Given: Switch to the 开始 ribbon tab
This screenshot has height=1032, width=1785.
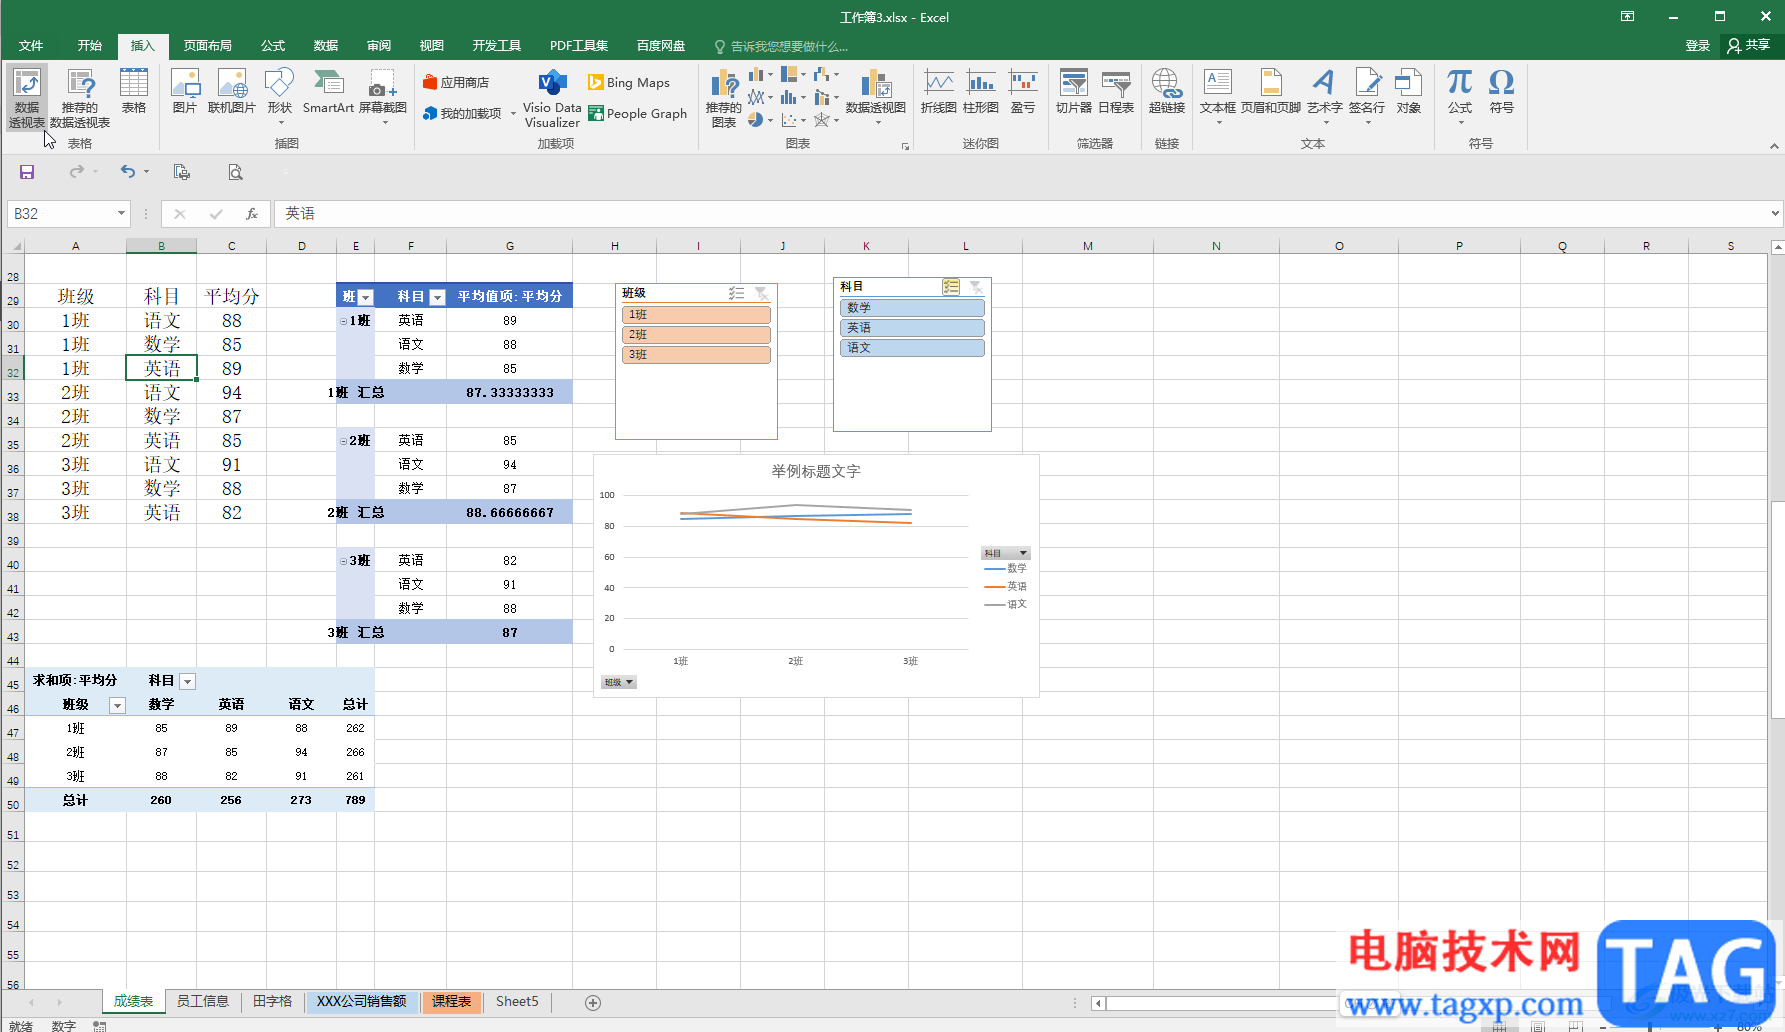Looking at the screenshot, I should [x=90, y=46].
